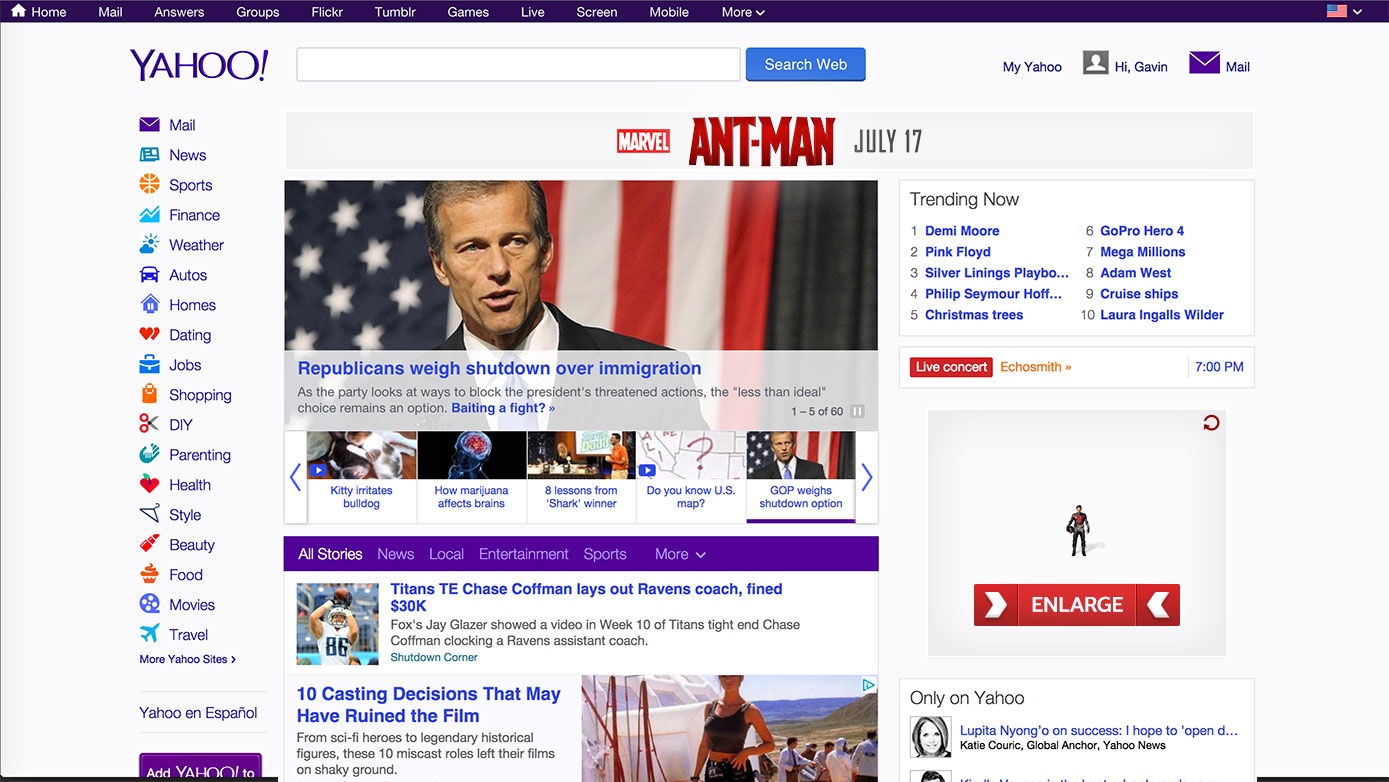Open the purple Mail envelope icon in header
This screenshot has width=1389, height=782.
pos(1204,63)
